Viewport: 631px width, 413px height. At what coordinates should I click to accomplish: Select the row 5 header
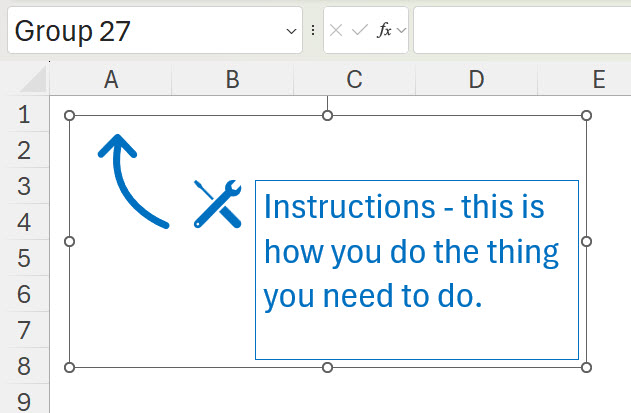click(x=24, y=259)
